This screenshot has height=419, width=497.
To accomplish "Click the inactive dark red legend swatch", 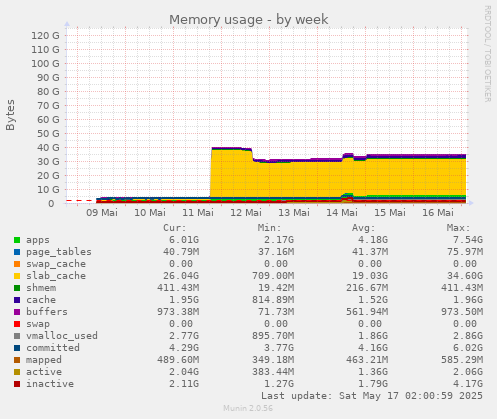I will pyautogui.click(x=17, y=384).
